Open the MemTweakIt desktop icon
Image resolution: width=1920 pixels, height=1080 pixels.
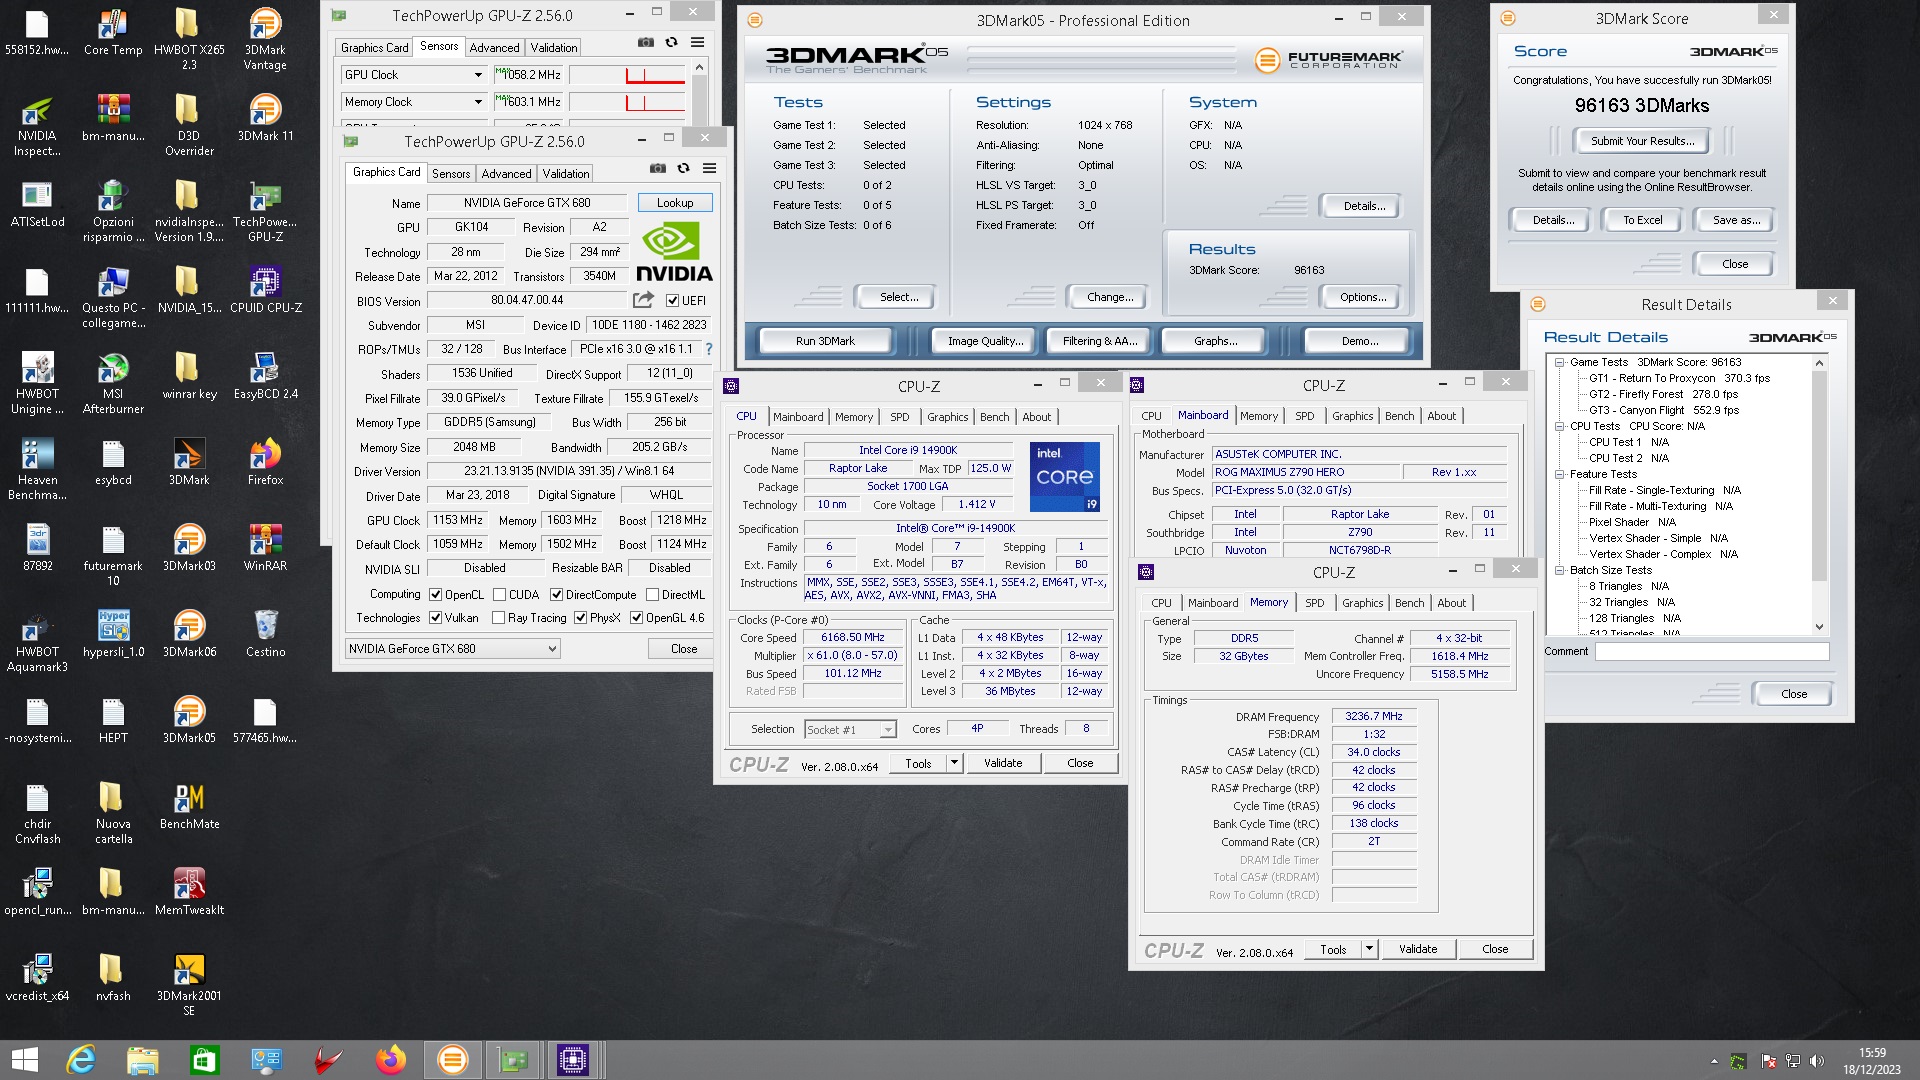click(189, 892)
